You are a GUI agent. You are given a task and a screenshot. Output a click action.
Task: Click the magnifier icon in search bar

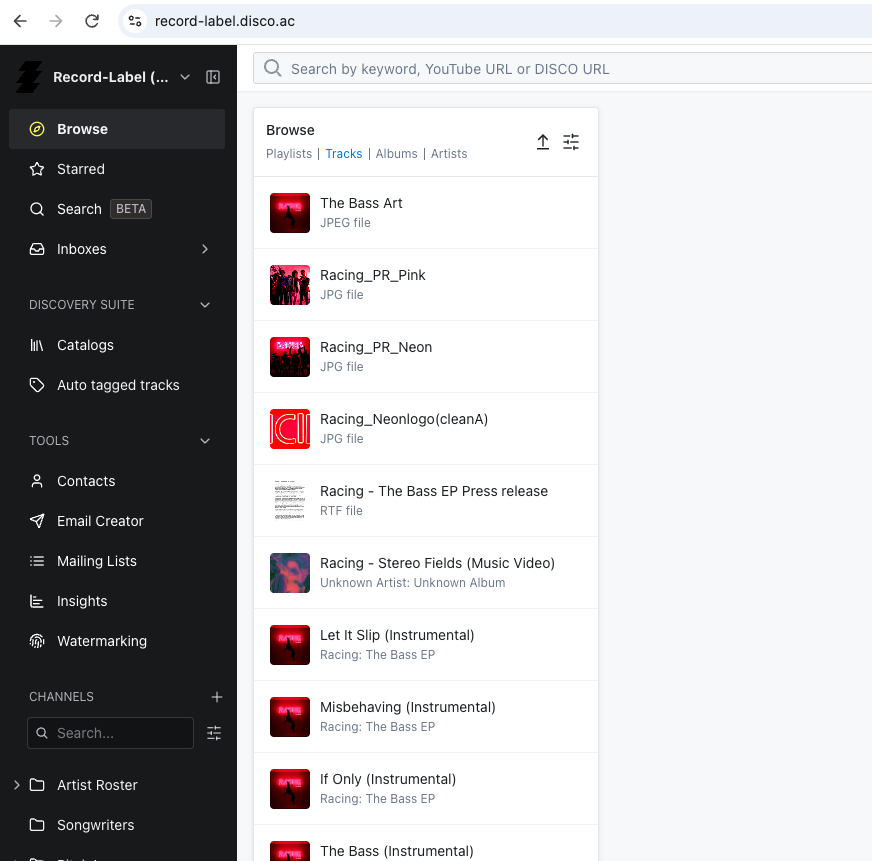(x=272, y=68)
